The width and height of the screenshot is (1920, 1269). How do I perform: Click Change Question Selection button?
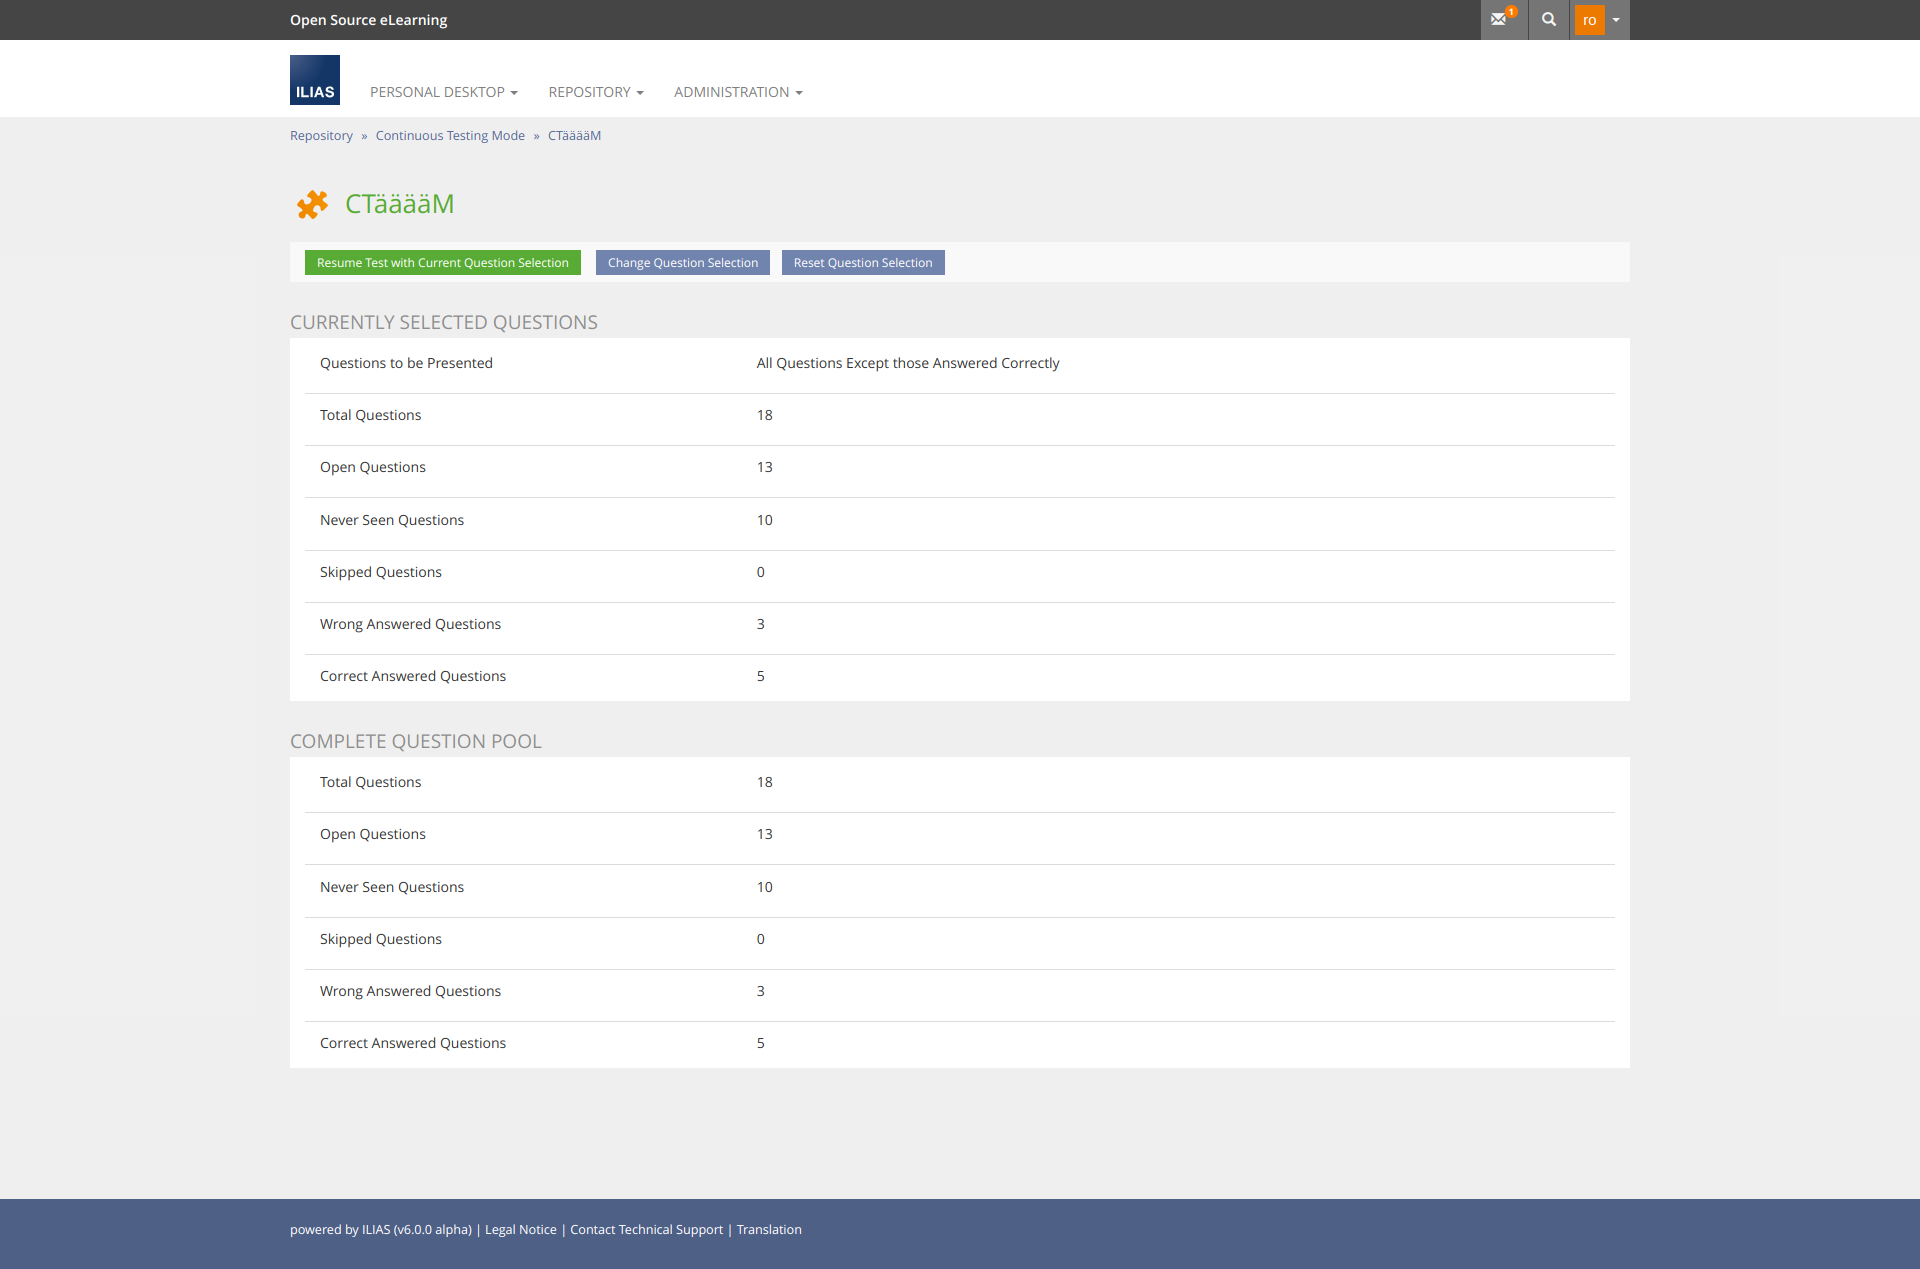(x=683, y=263)
